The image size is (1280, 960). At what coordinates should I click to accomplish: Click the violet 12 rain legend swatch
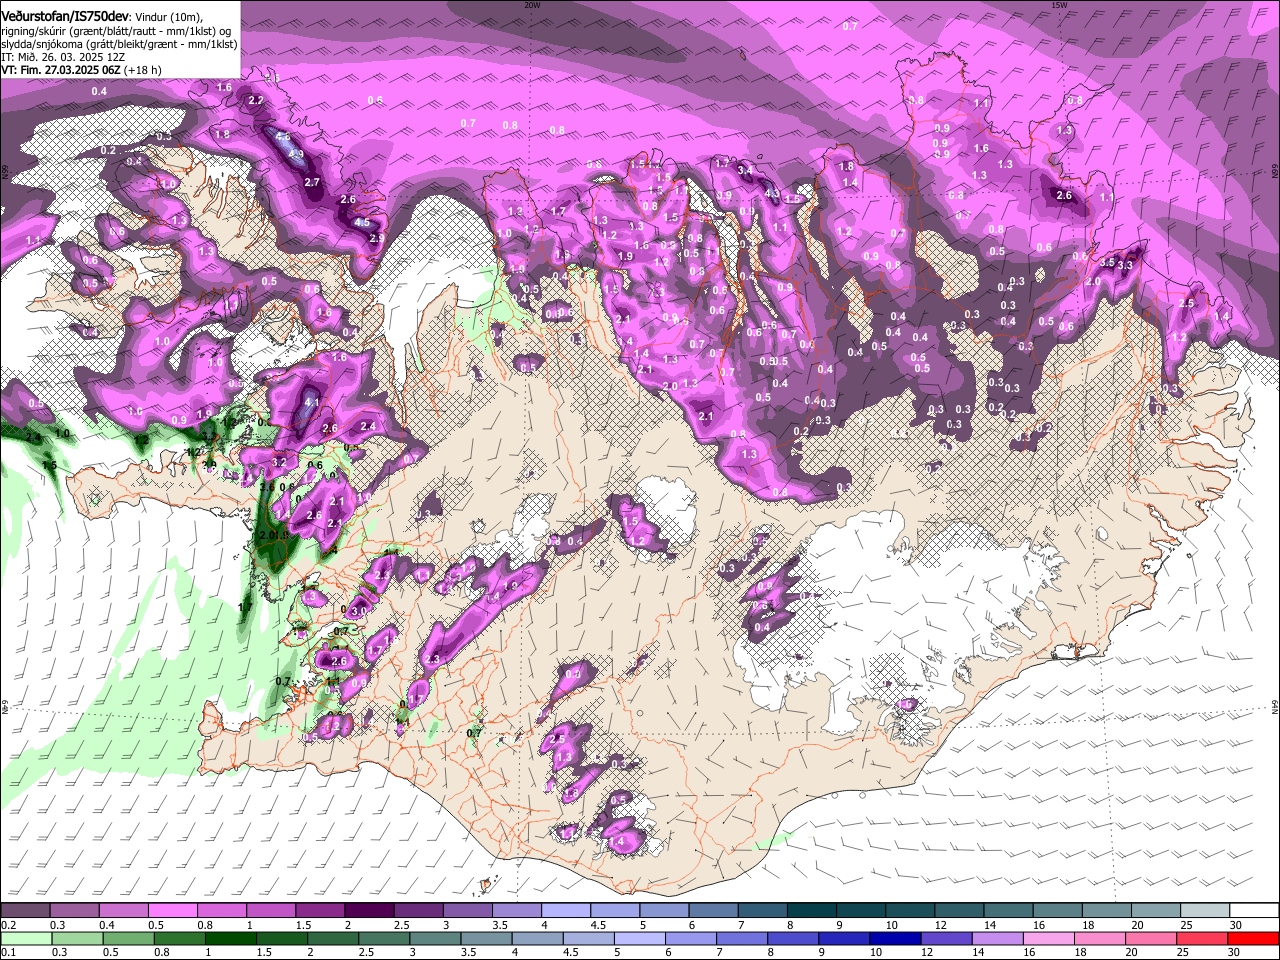point(946,938)
